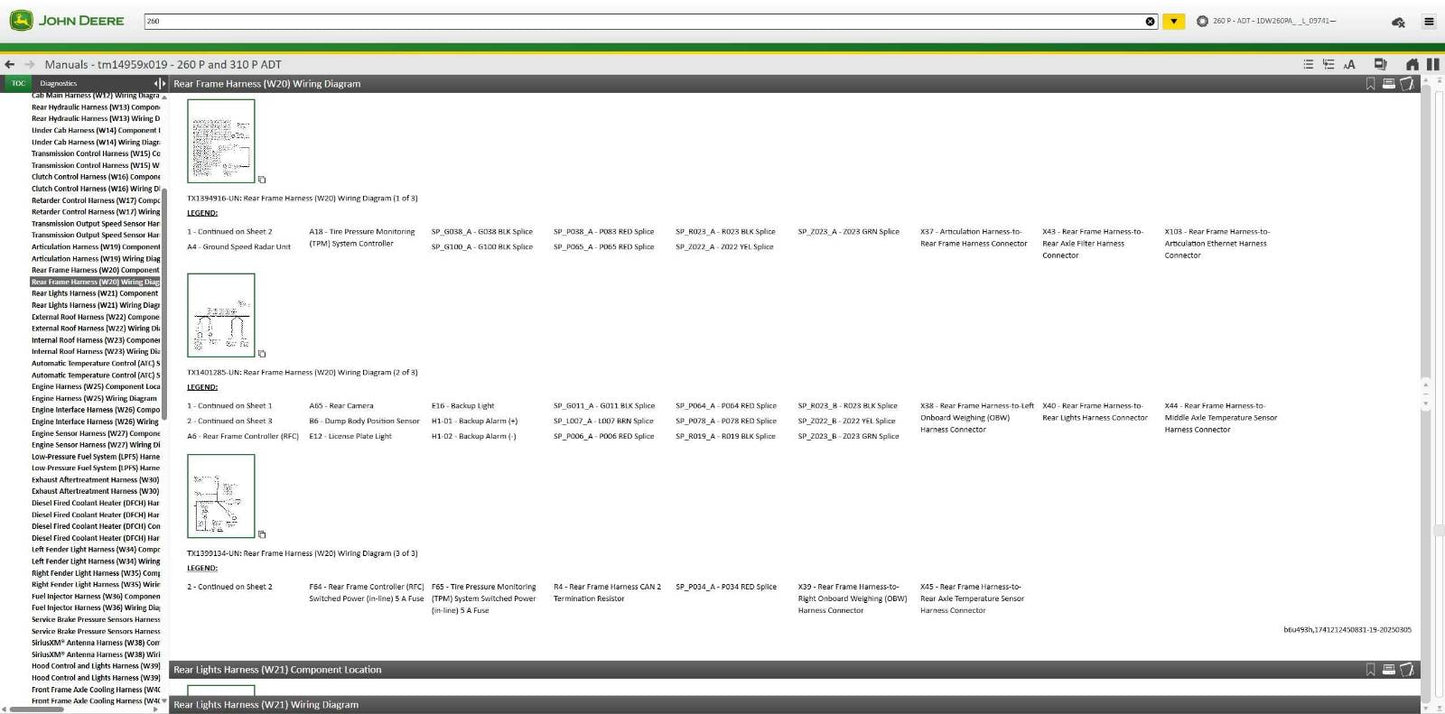The height and width of the screenshot is (714, 1445).
Task: Open Rear Frame Harness (W20) Component entry in TOC
Action: pos(96,270)
